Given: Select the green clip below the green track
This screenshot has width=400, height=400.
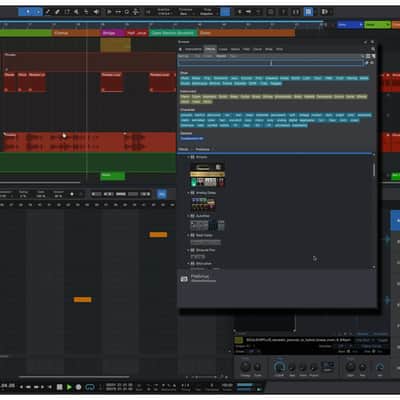Looking at the screenshot, I should 113,176.
